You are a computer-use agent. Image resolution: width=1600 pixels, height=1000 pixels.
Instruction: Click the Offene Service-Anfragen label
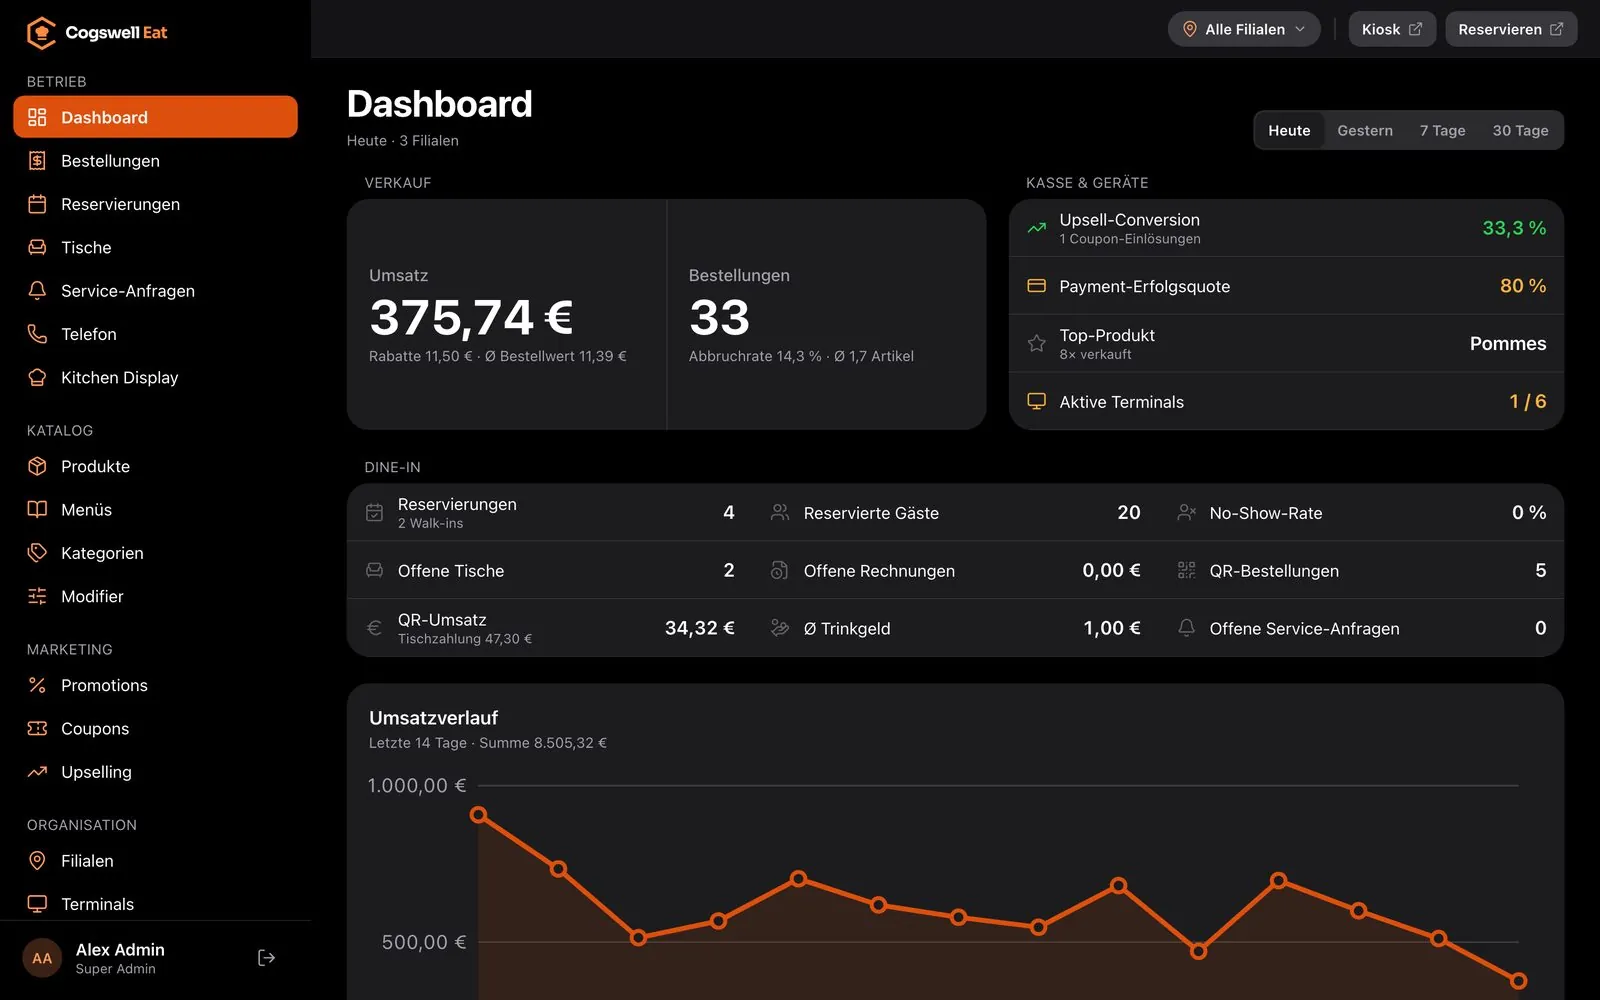[1304, 629]
